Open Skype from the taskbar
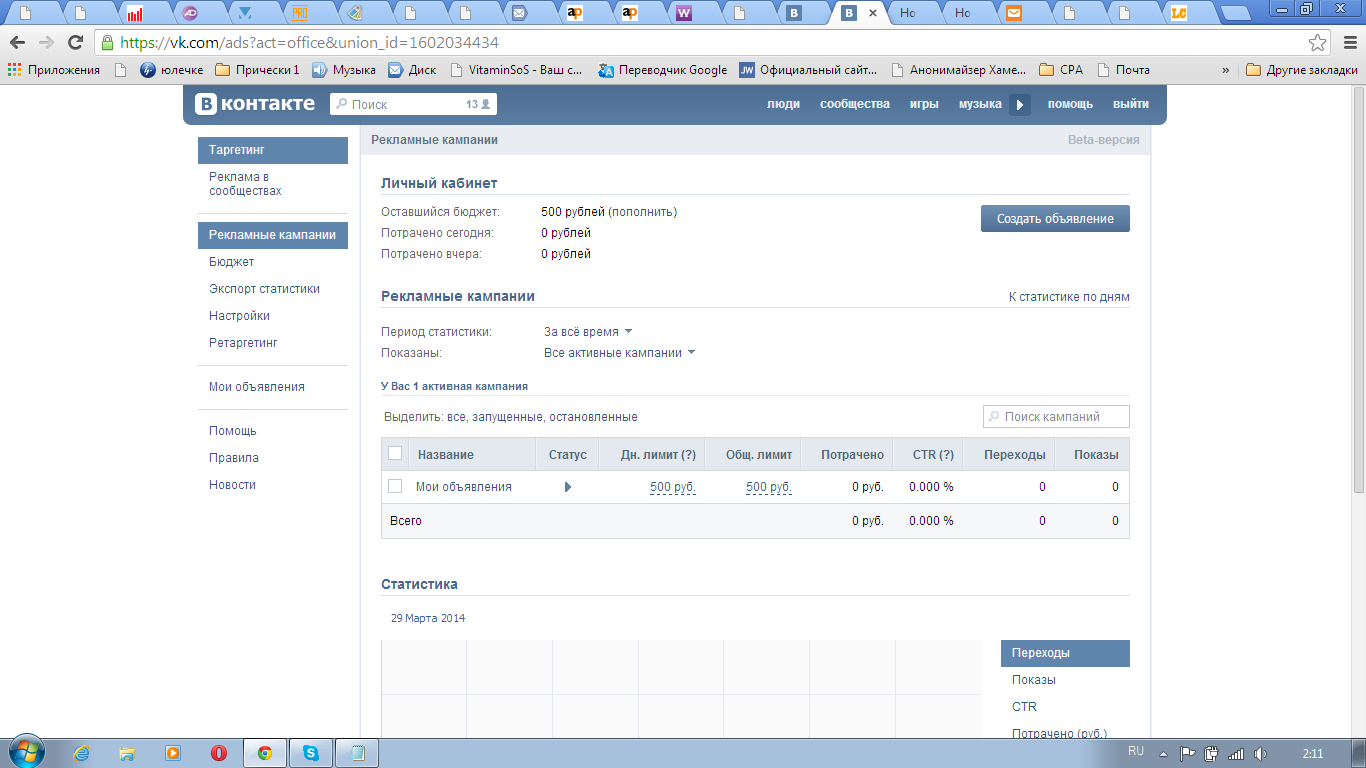 click(311, 753)
